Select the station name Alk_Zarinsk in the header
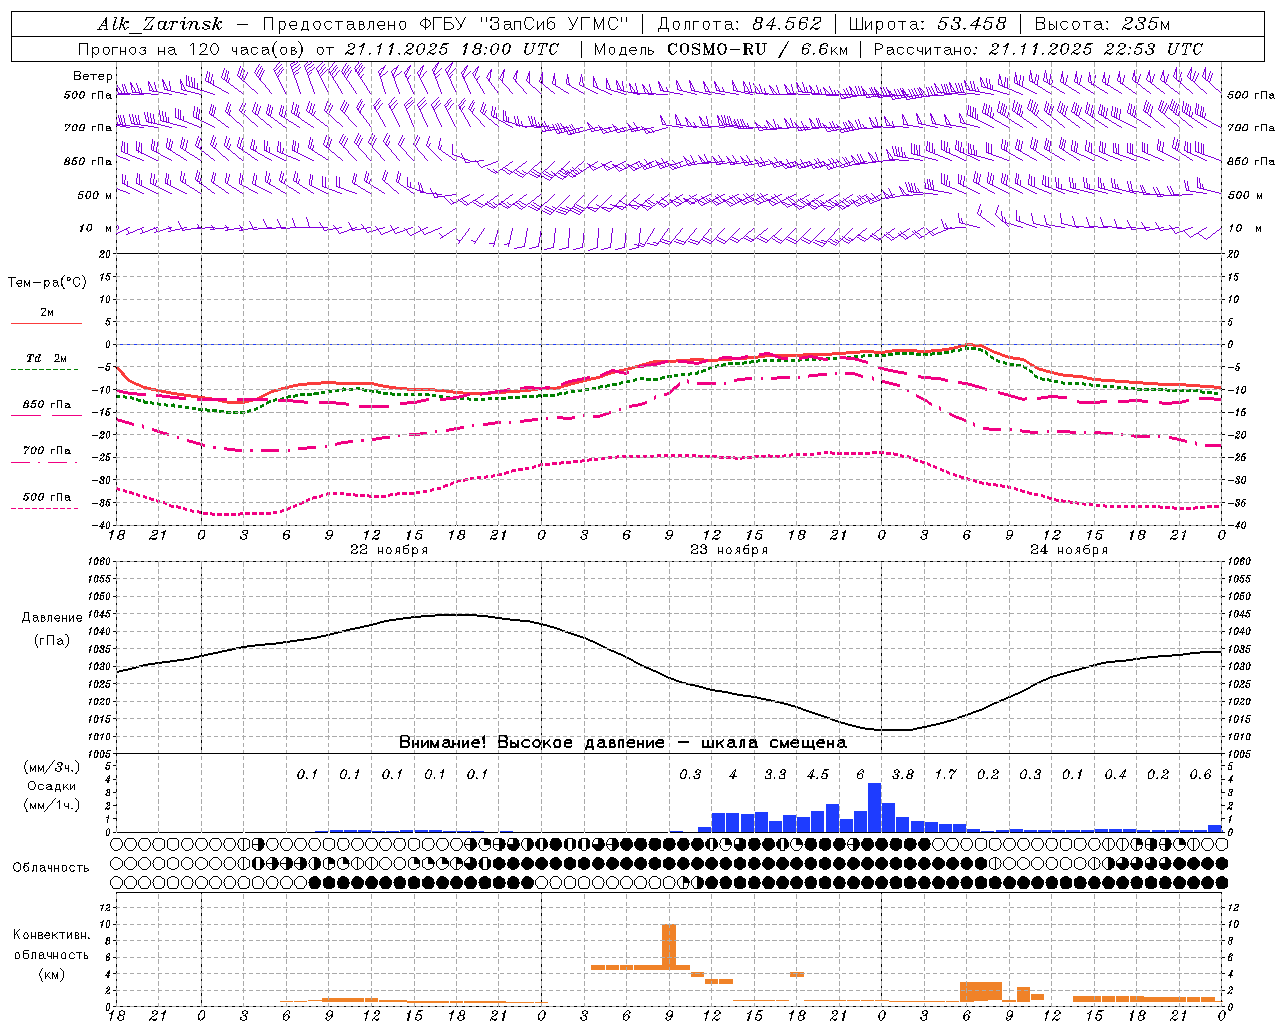 pyautogui.click(x=160, y=24)
